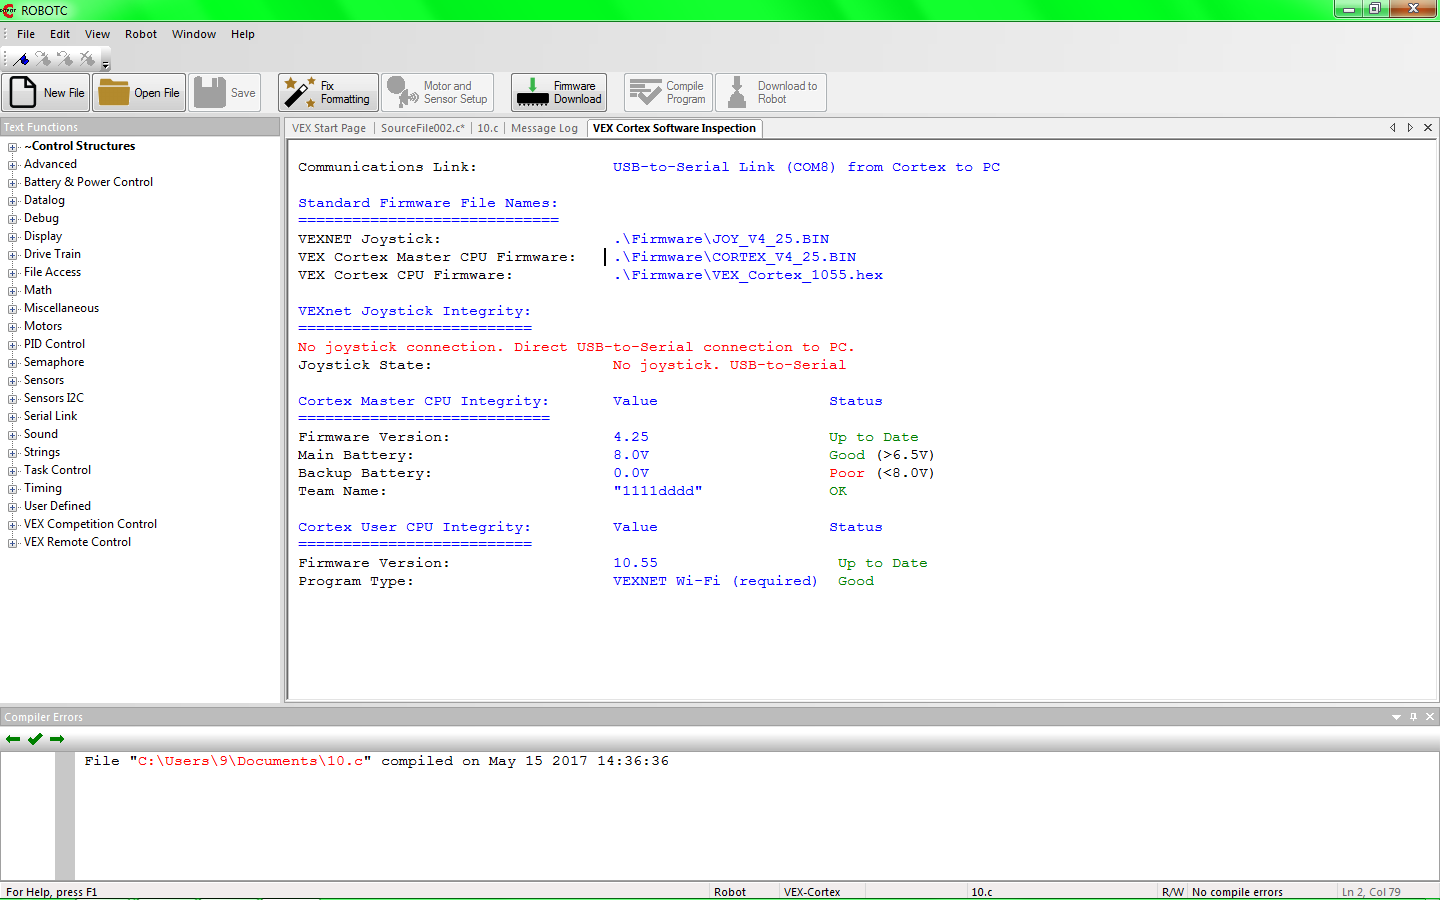Open the Robot menu
Viewport: 1440px width, 900px height.
click(141, 34)
